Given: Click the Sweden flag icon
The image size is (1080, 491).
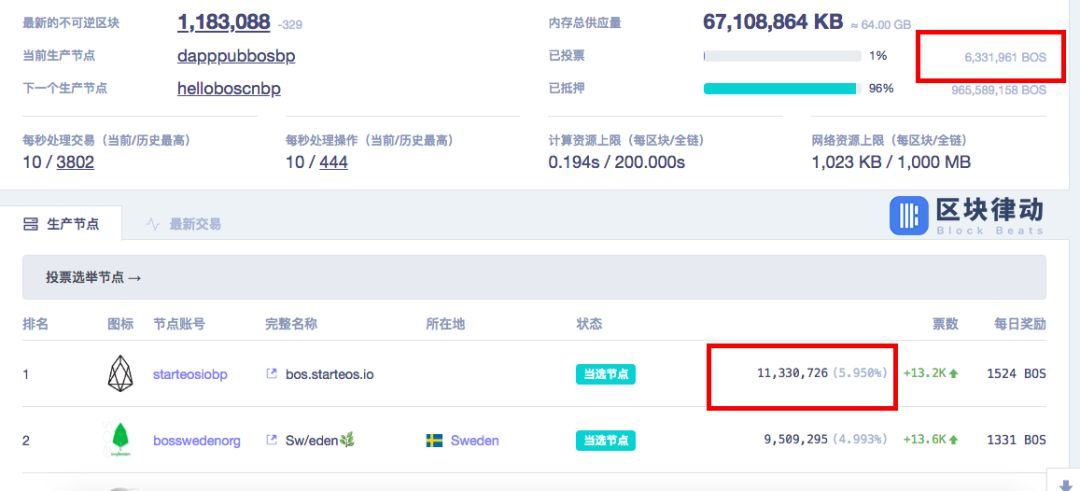Looking at the screenshot, I should pyautogui.click(x=434, y=441).
